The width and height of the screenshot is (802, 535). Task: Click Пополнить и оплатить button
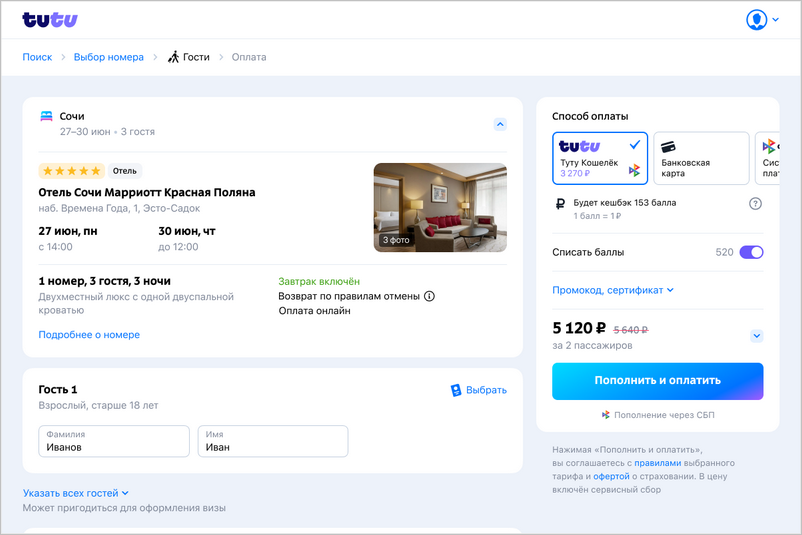coord(658,381)
